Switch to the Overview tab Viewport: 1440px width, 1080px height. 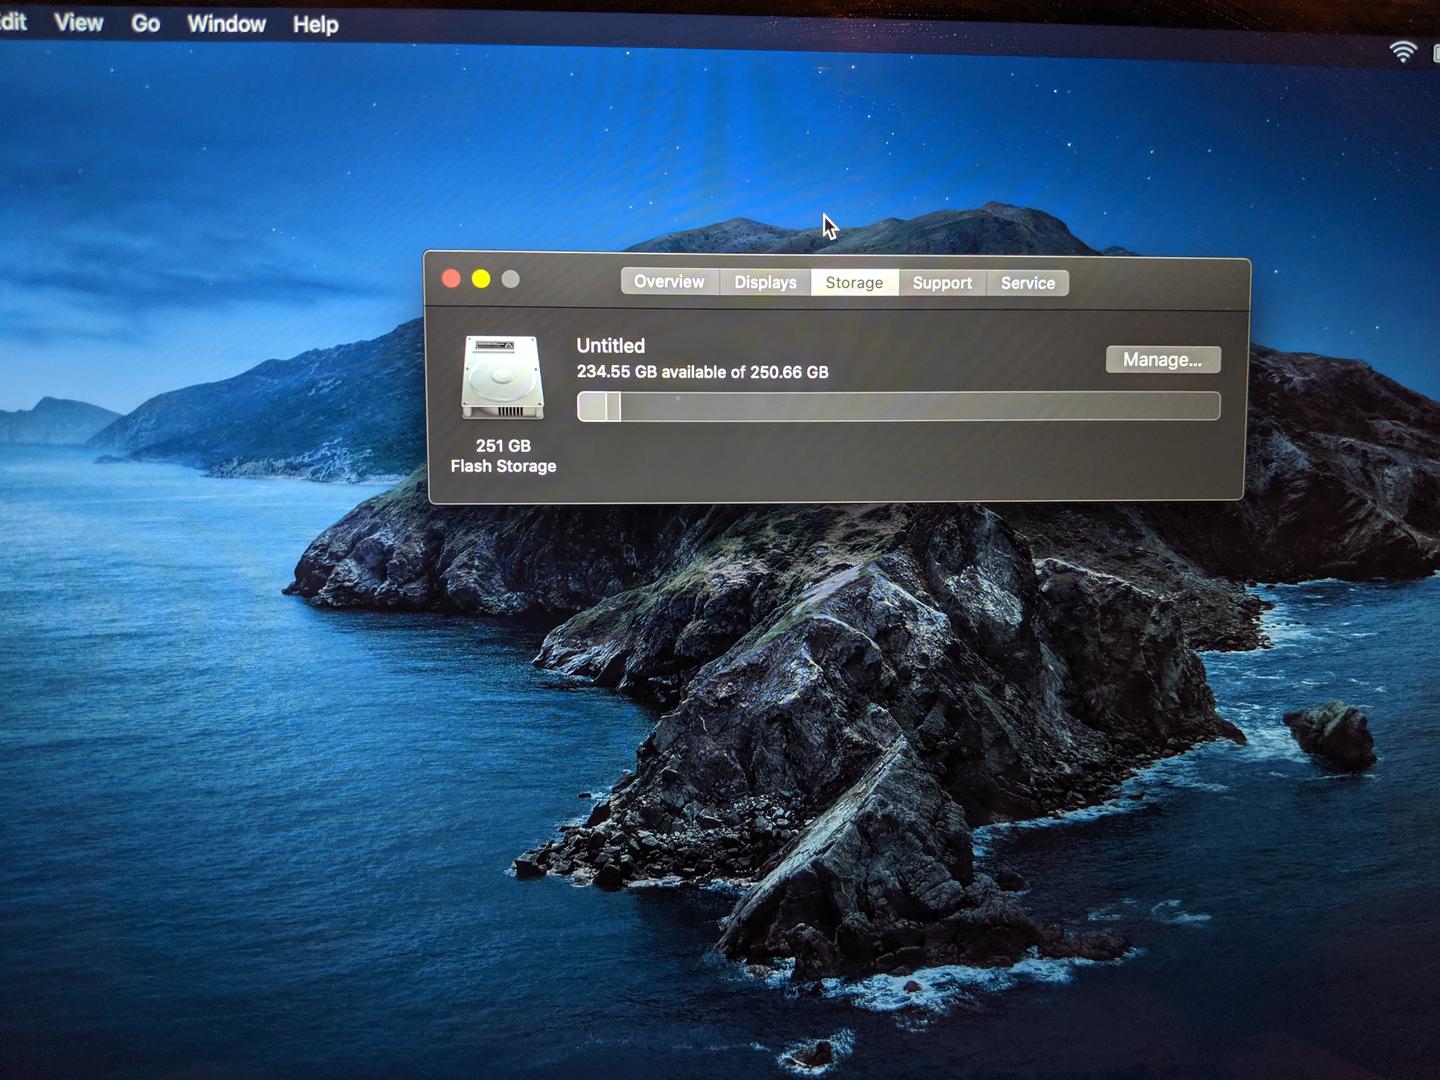point(669,282)
